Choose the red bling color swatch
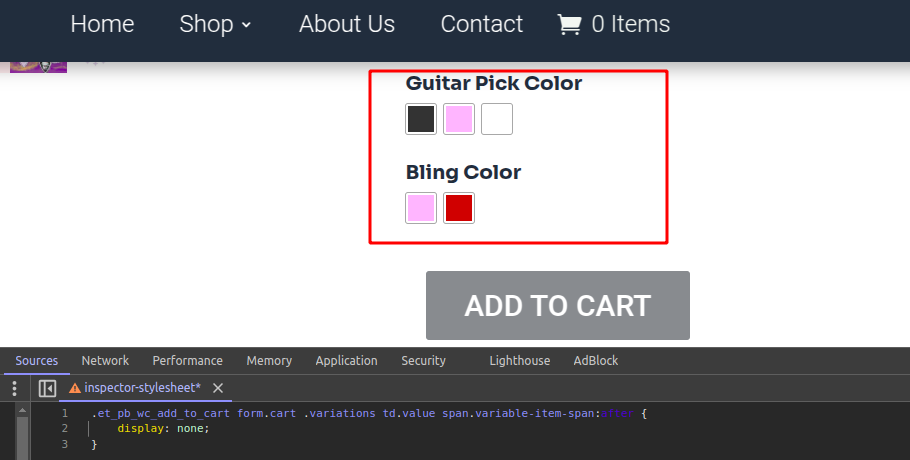The height and width of the screenshot is (460, 910). 458,208
